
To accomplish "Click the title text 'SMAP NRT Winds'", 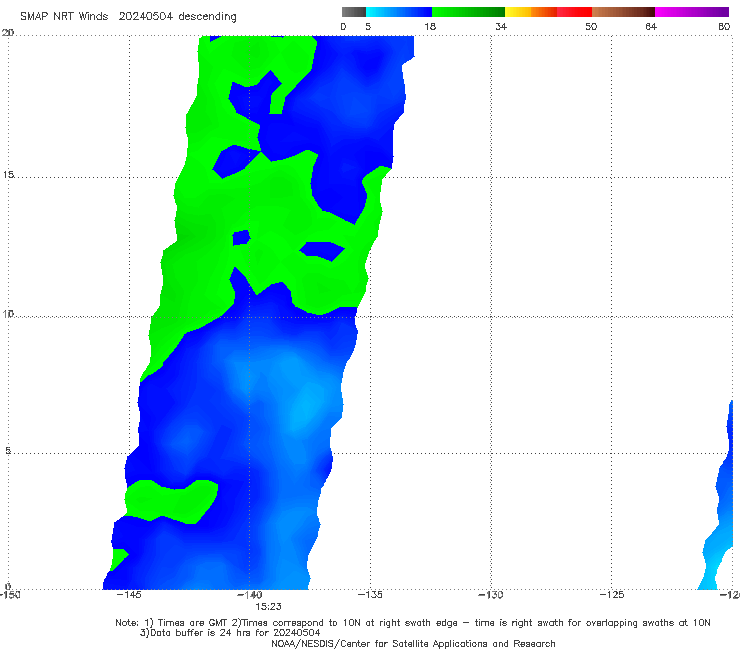I will tap(64, 17).
